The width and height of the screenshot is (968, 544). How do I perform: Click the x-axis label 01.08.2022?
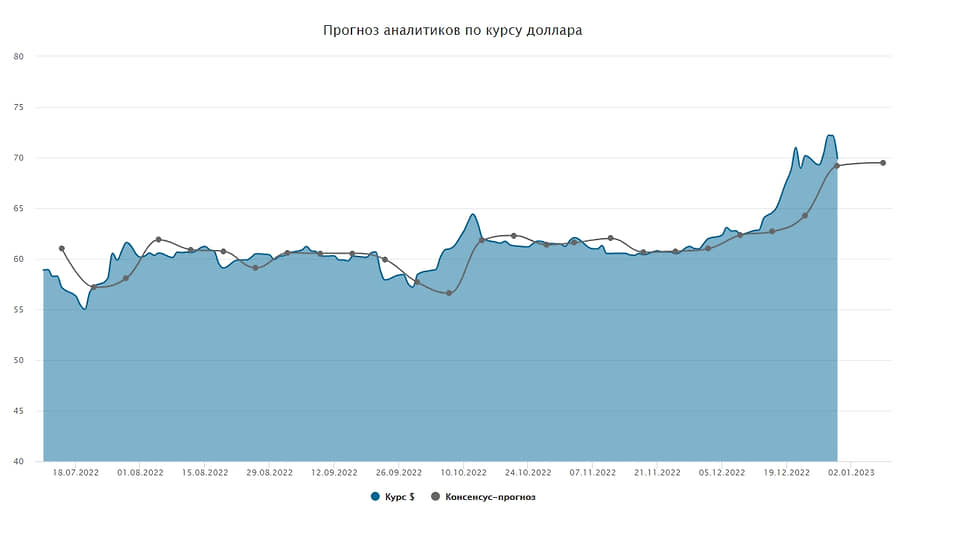140,473
